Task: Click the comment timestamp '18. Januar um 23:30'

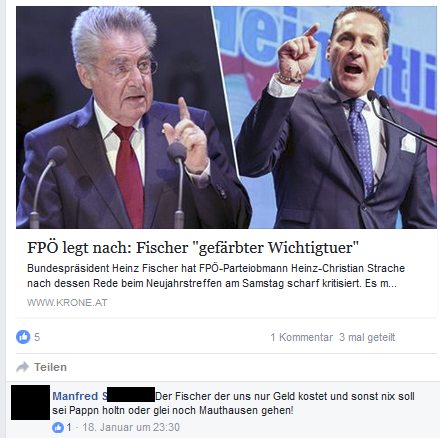Action: point(131,427)
